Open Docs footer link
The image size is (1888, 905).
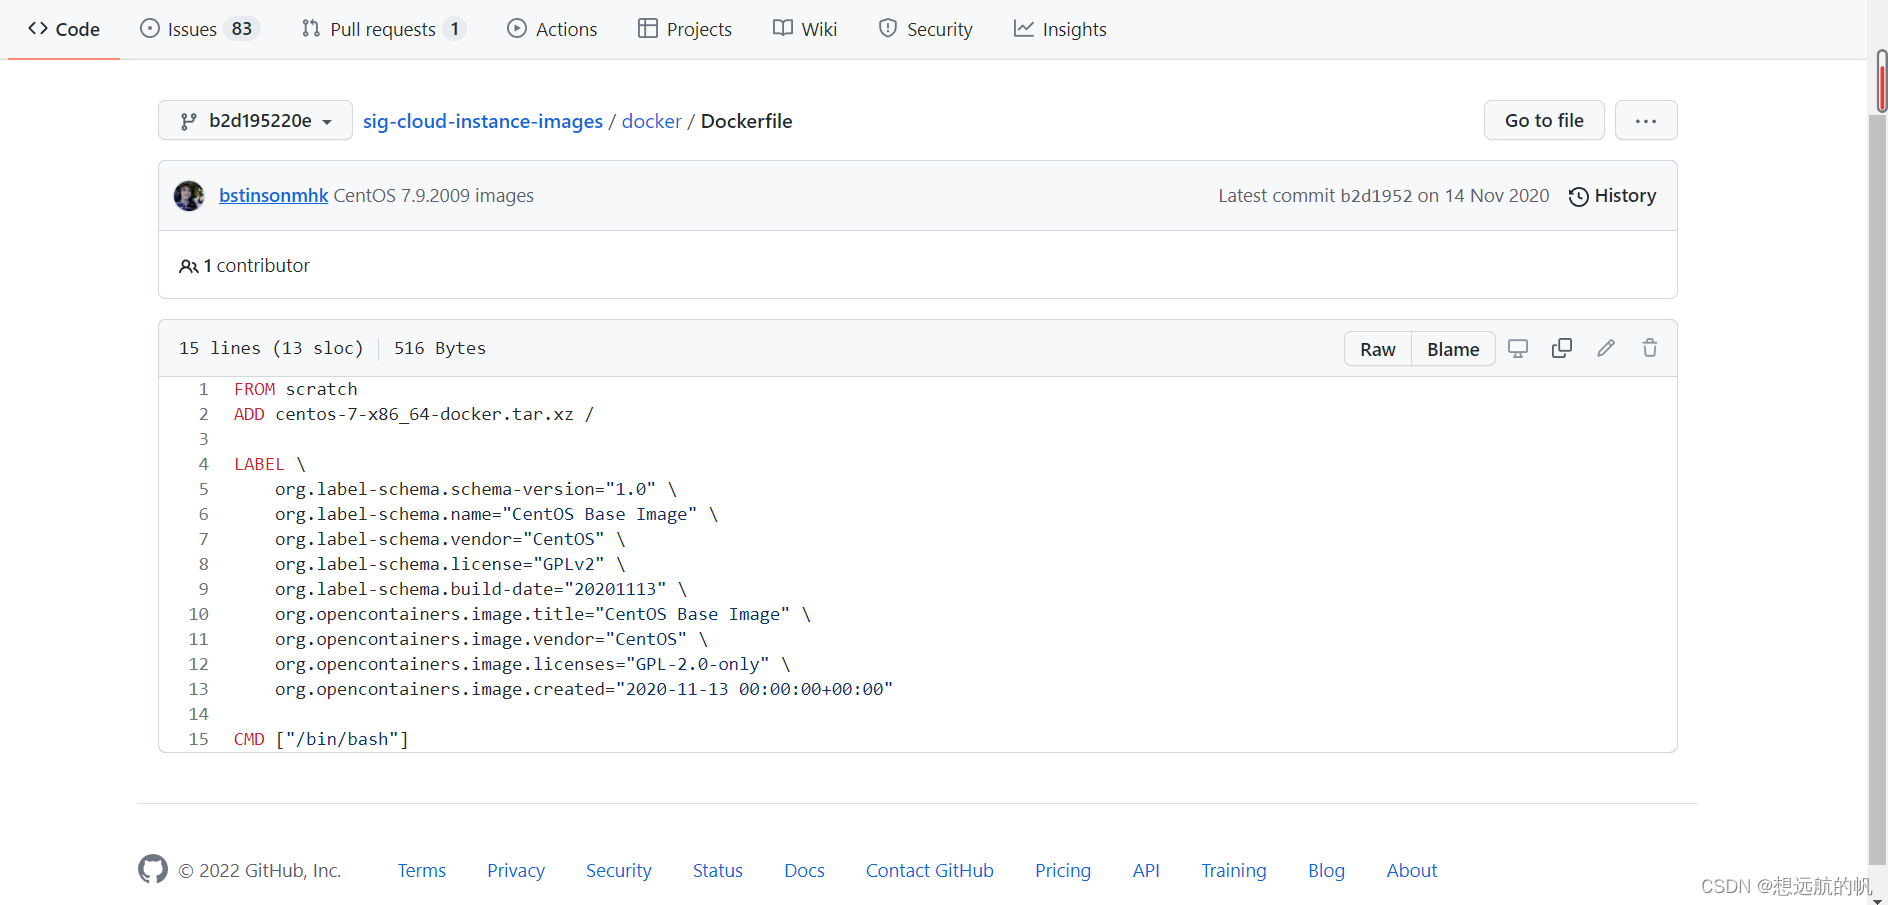point(804,871)
